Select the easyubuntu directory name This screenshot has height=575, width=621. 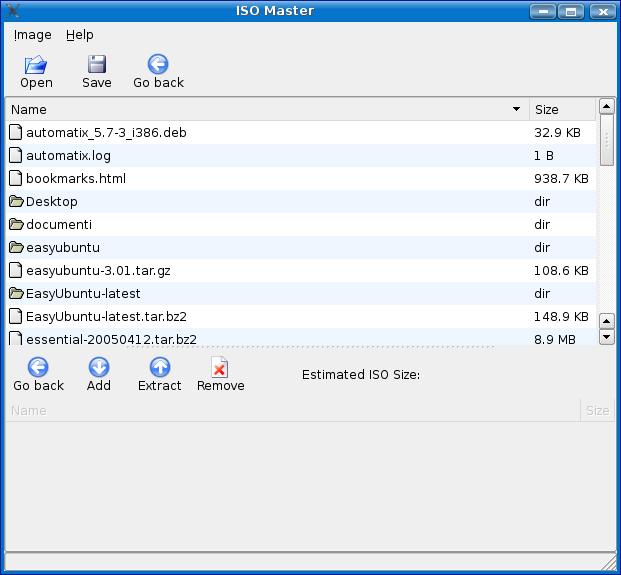[x=63, y=247]
